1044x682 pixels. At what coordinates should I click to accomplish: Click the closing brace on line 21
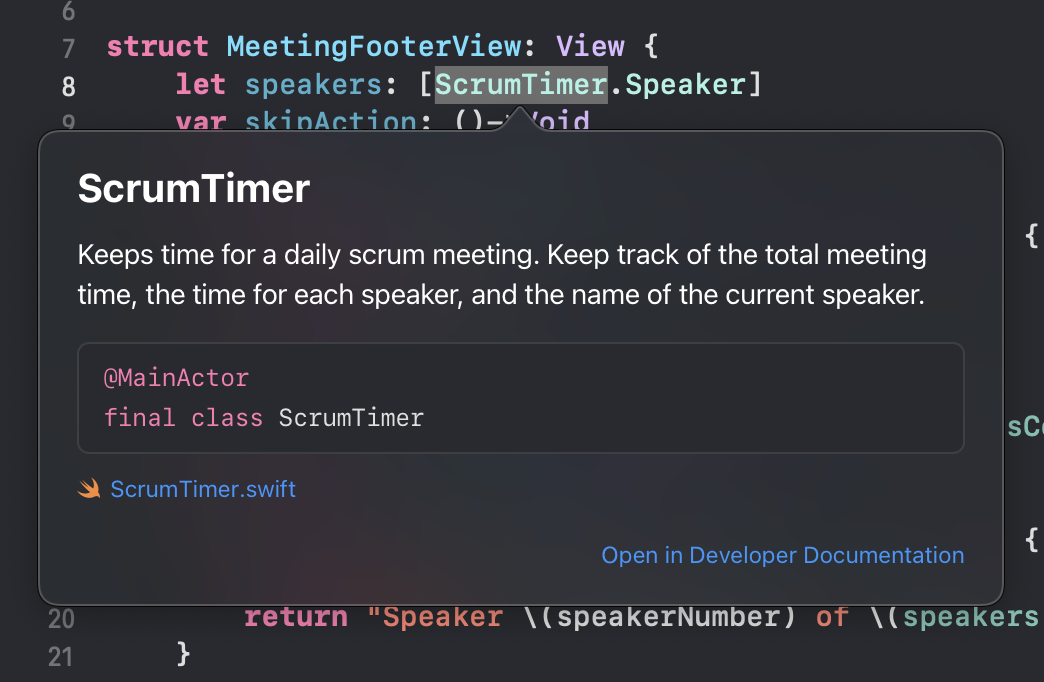coord(183,654)
